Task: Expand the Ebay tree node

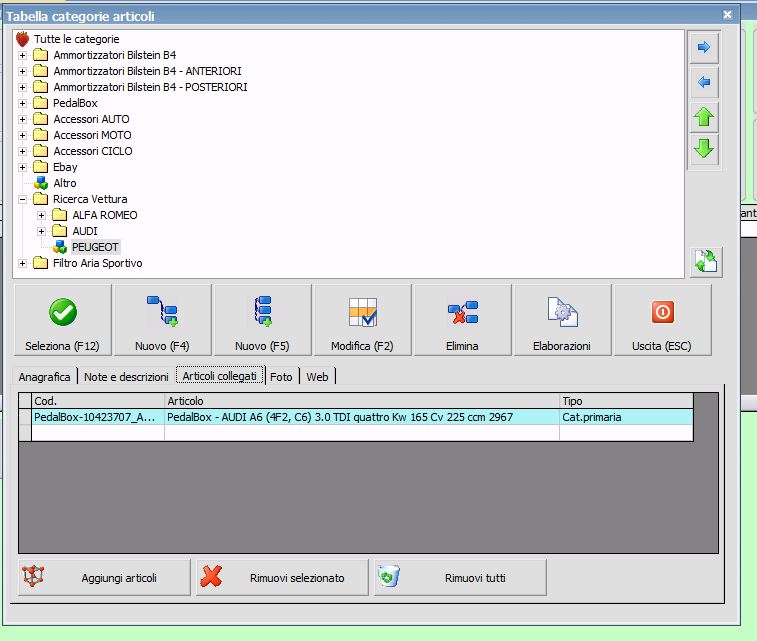Action: pyautogui.click(x=22, y=167)
